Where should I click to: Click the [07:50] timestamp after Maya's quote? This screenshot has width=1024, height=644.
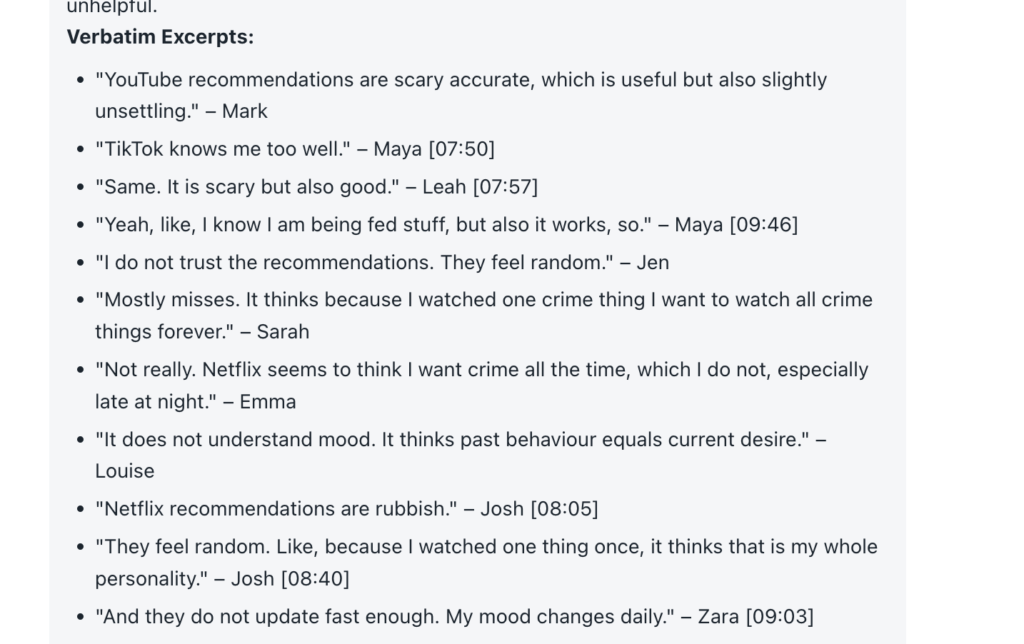click(x=461, y=149)
